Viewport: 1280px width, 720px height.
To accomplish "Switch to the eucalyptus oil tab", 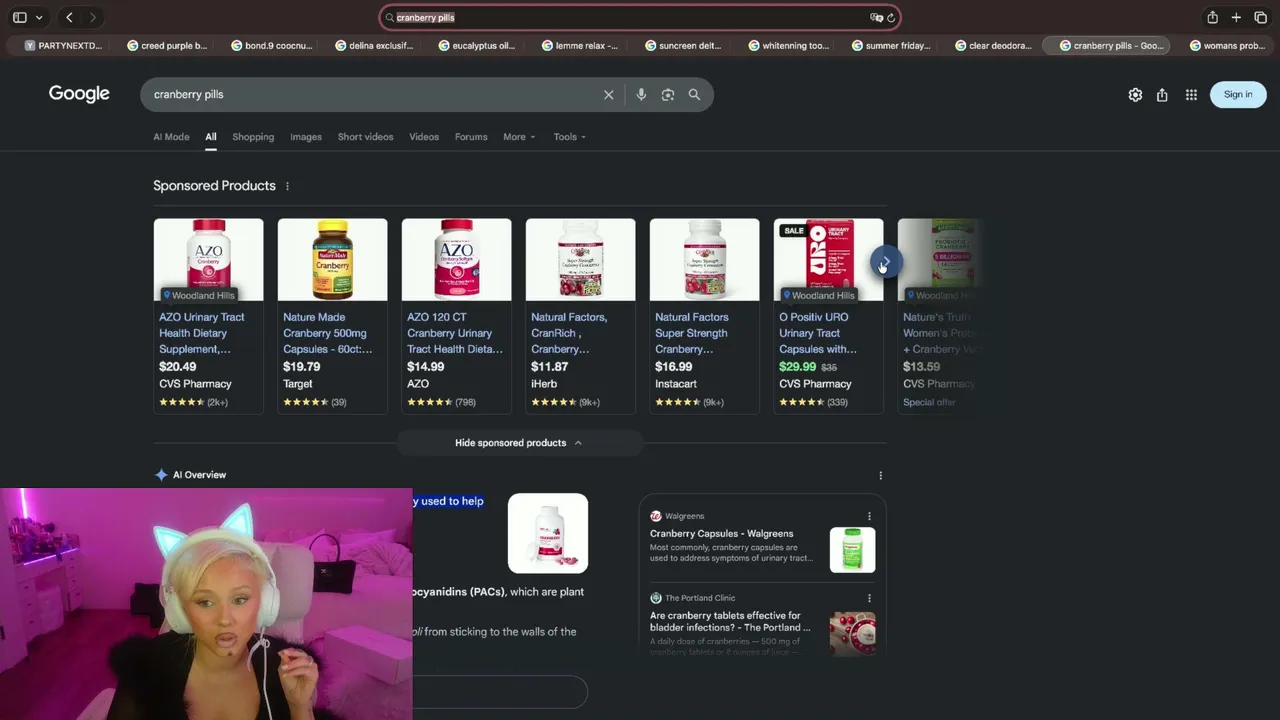I will [477, 45].
